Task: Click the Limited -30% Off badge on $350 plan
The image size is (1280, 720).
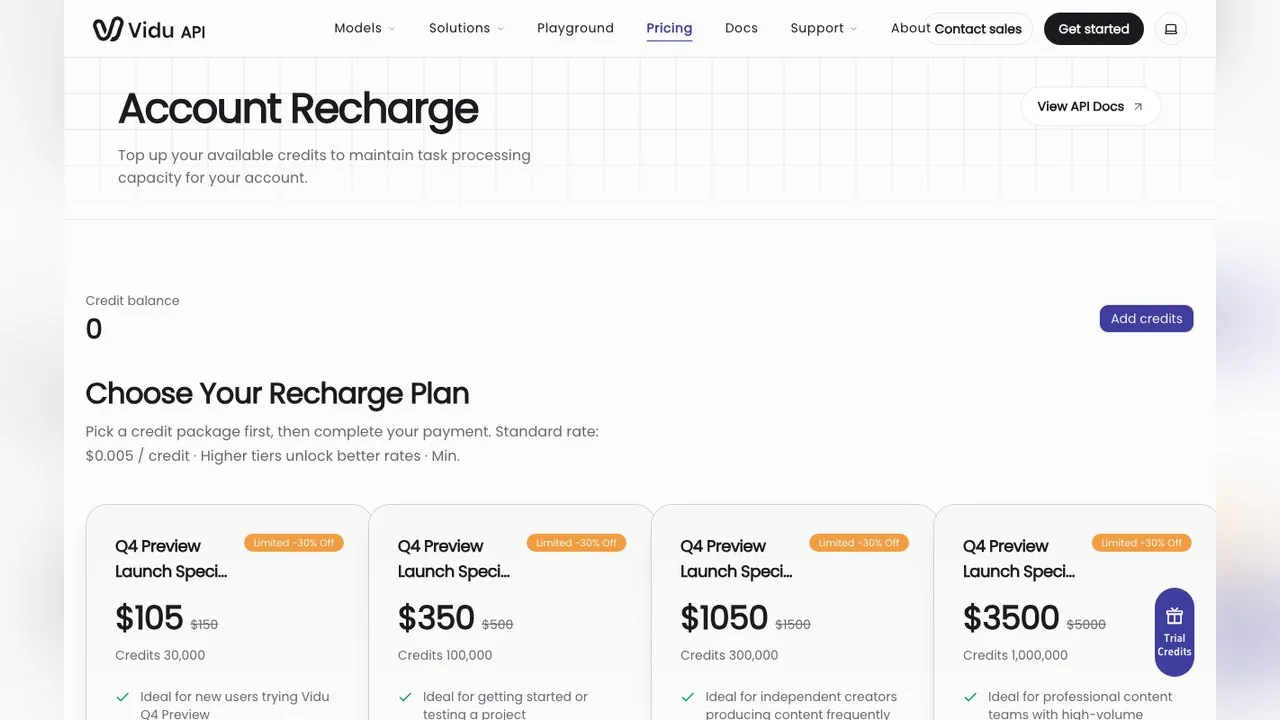Action: (576, 543)
